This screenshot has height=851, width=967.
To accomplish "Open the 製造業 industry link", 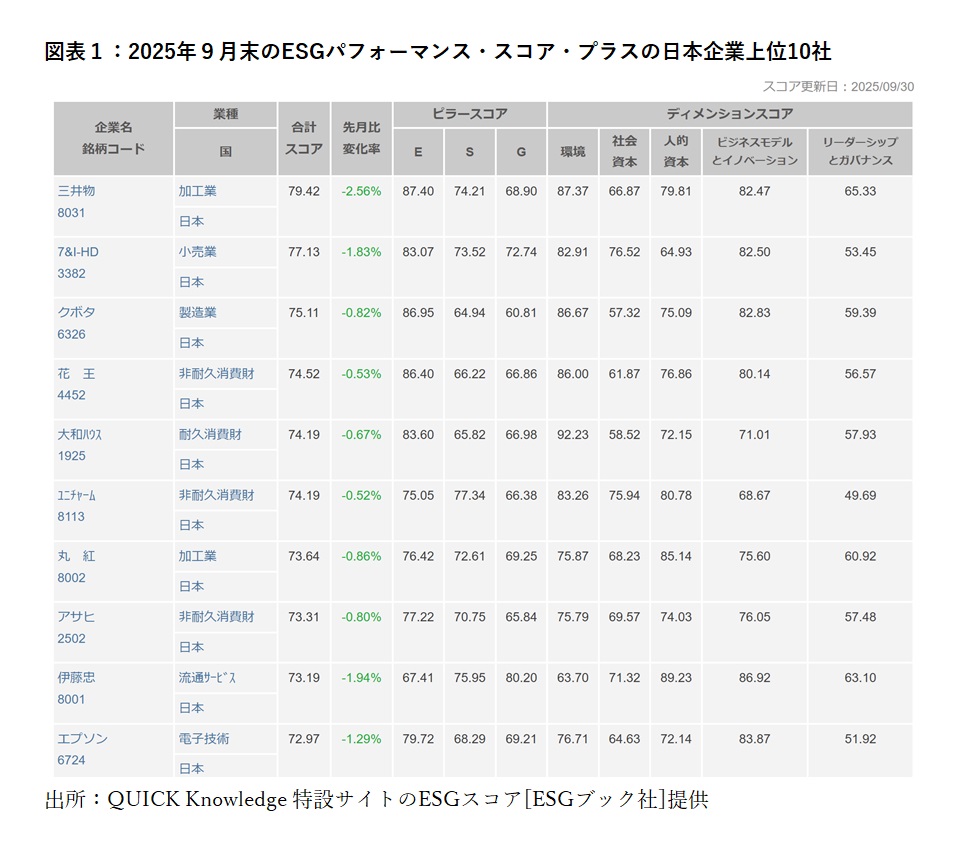I will coord(198,313).
